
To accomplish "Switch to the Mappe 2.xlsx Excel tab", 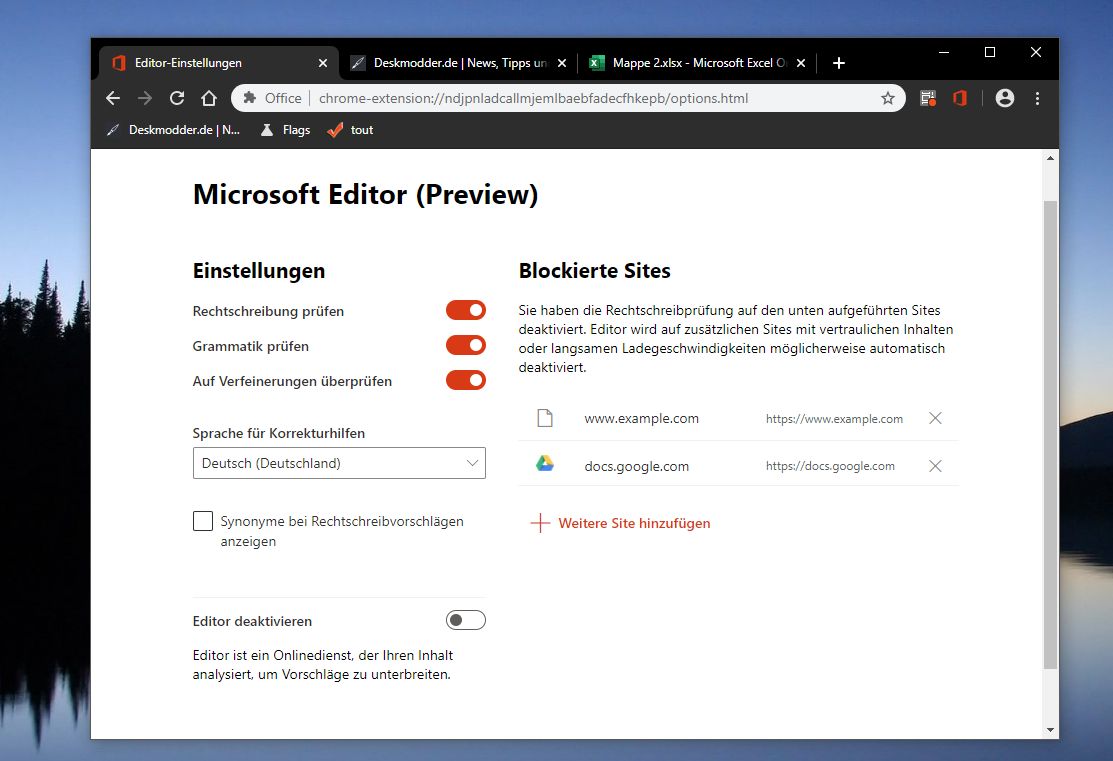I will [x=697, y=63].
